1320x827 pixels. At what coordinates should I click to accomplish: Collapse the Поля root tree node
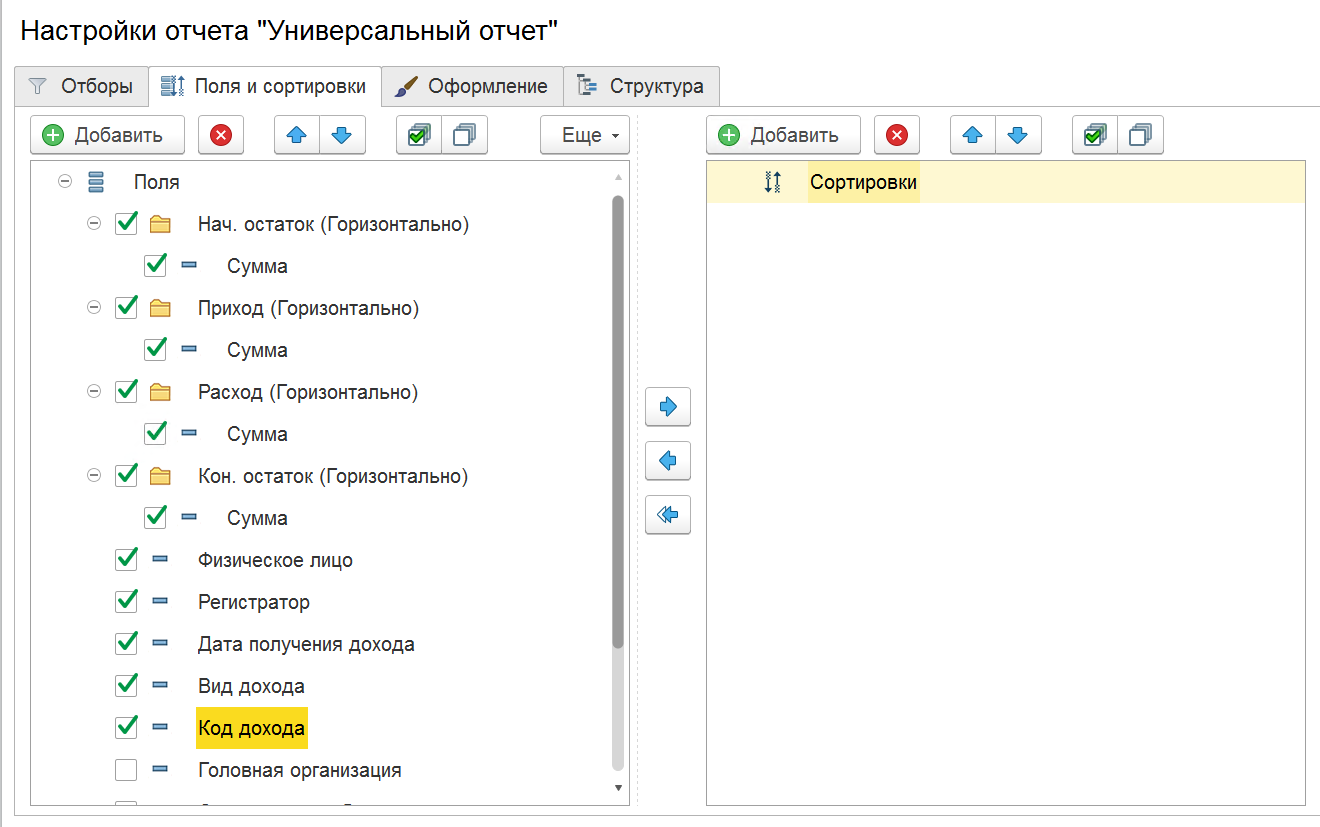(65, 182)
